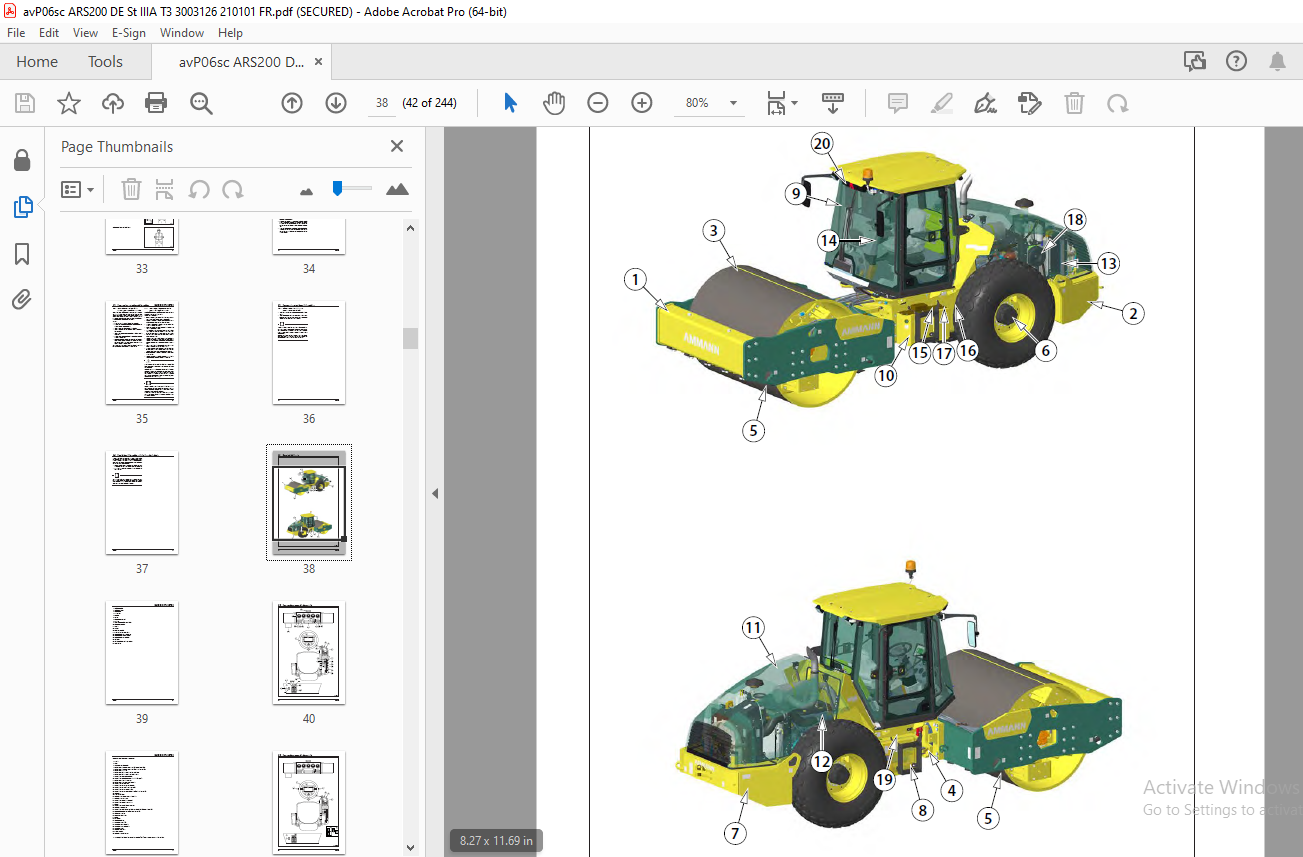The height and width of the screenshot is (857, 1303).
Task: Select the avP06sc ARS200 document tab
Action: [241, 61]
